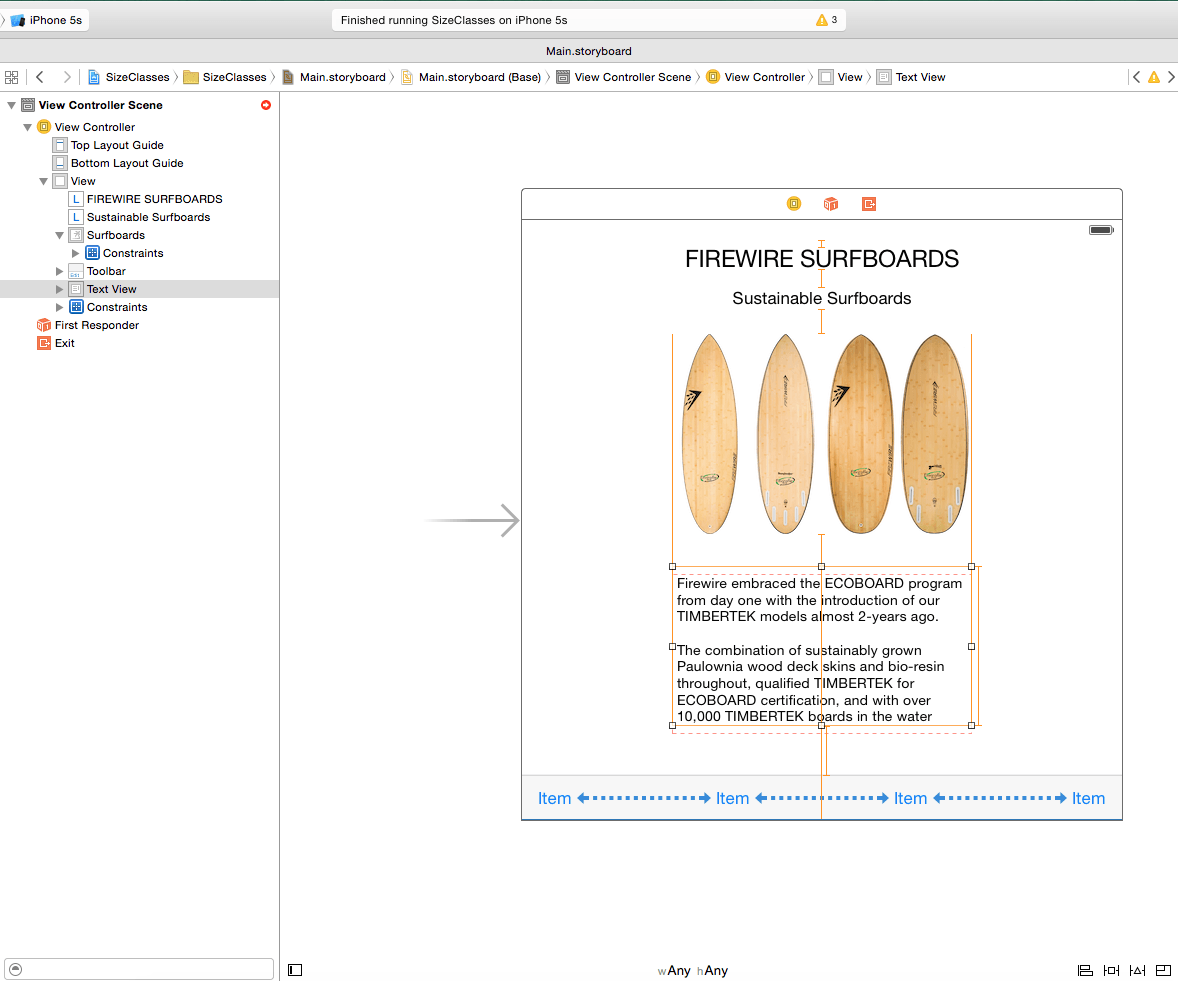Expand the Toolbar item in the outline
This screenshot has height=981, width=1178.
(59, 271)
